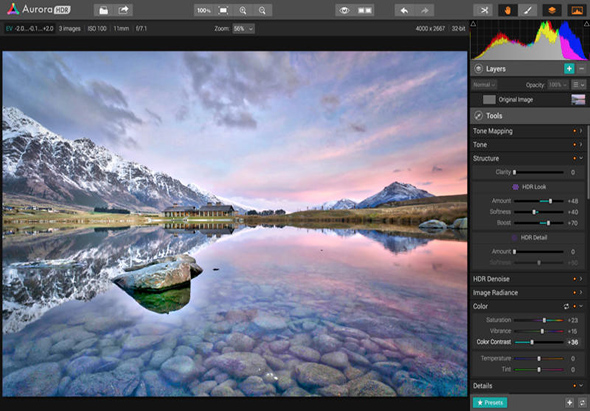590x411 pixels.
Task: Open the Normal blend mode dropdown
Action: (x=485, y=85)
